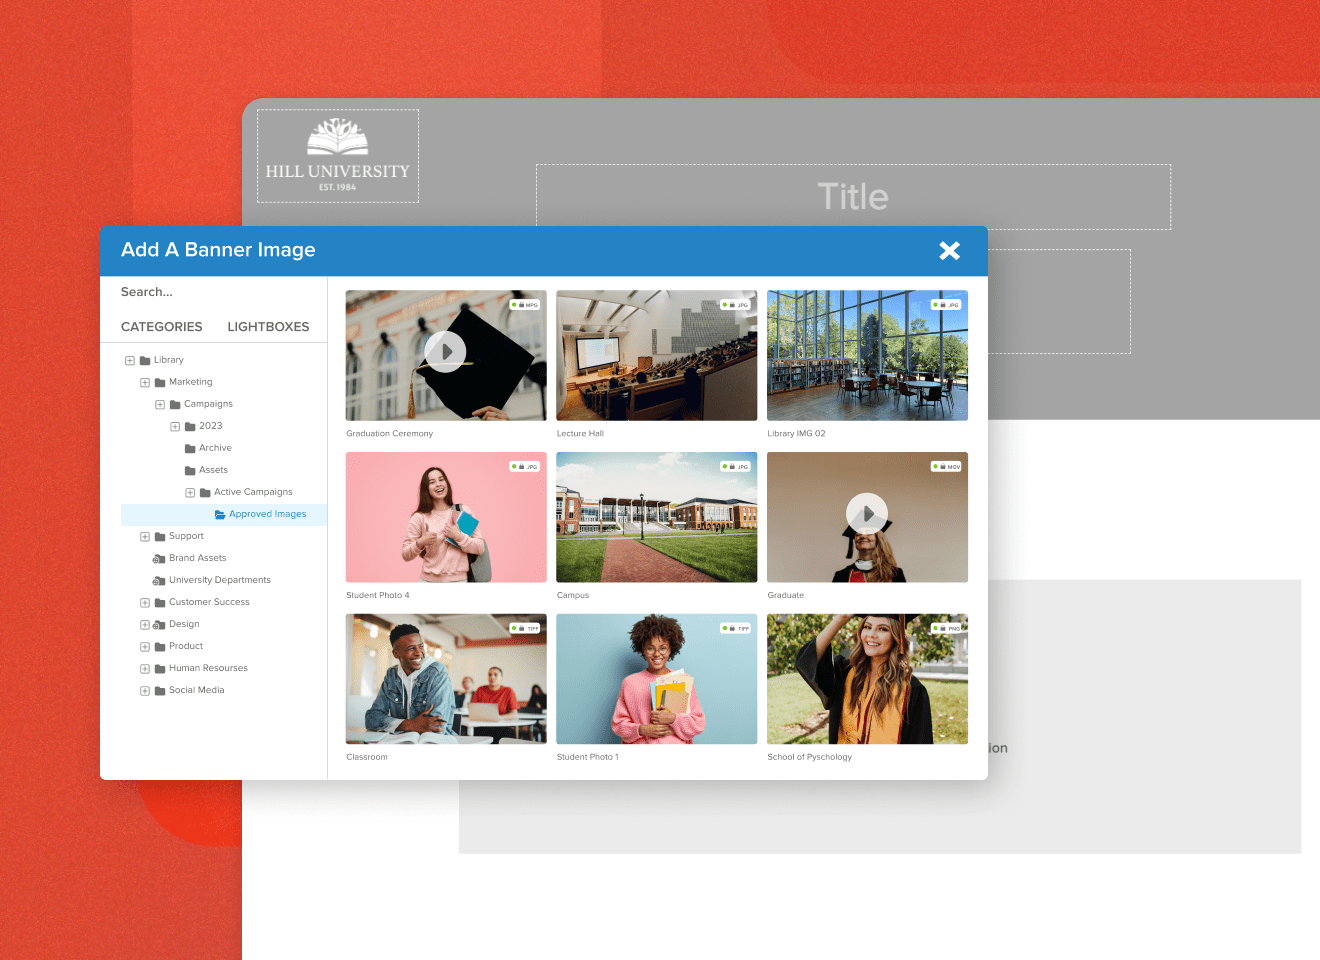Screen dimensions: 1320x960
Task: Toggle the Marketing folder expander
Action: tap(145, 382)
